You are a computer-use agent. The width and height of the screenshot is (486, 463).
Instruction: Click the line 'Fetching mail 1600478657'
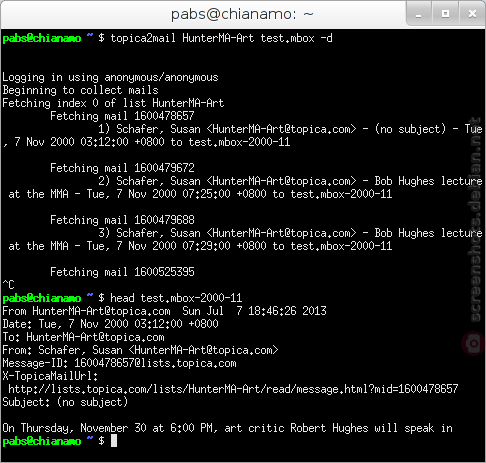coord(122,116)
